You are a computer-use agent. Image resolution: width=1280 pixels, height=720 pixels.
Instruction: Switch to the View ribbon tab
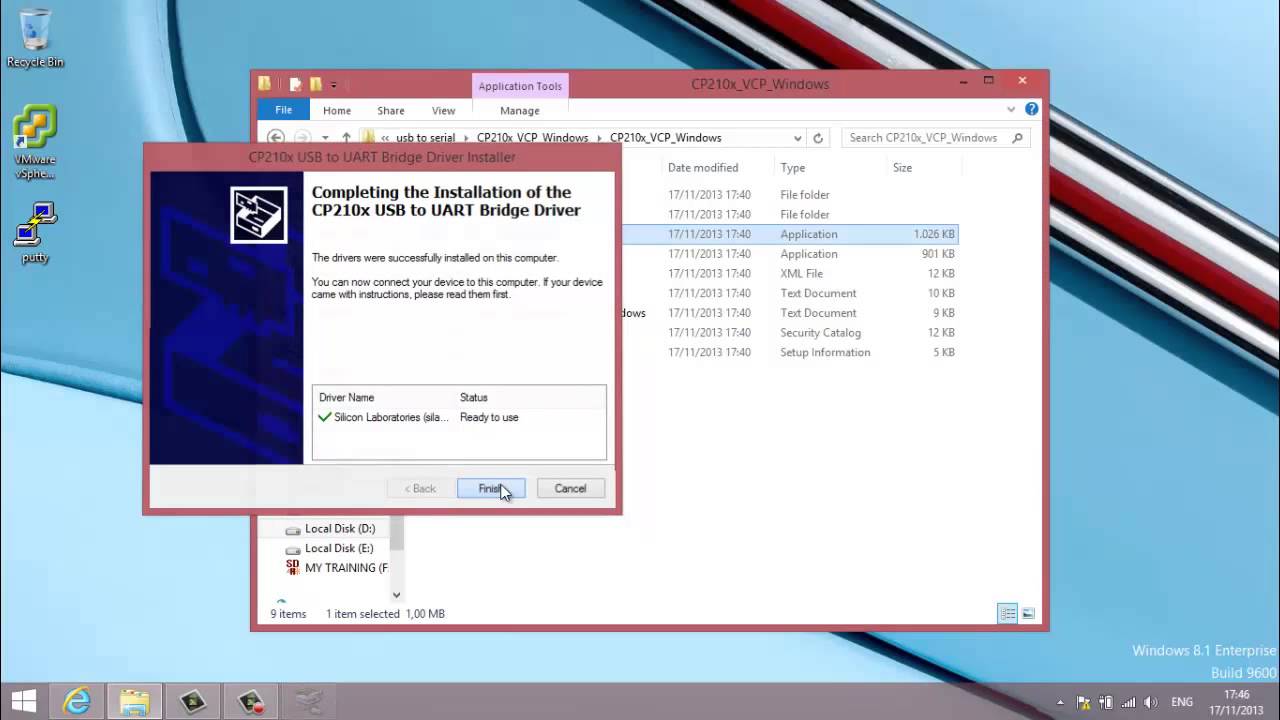(x=443, y=110)
